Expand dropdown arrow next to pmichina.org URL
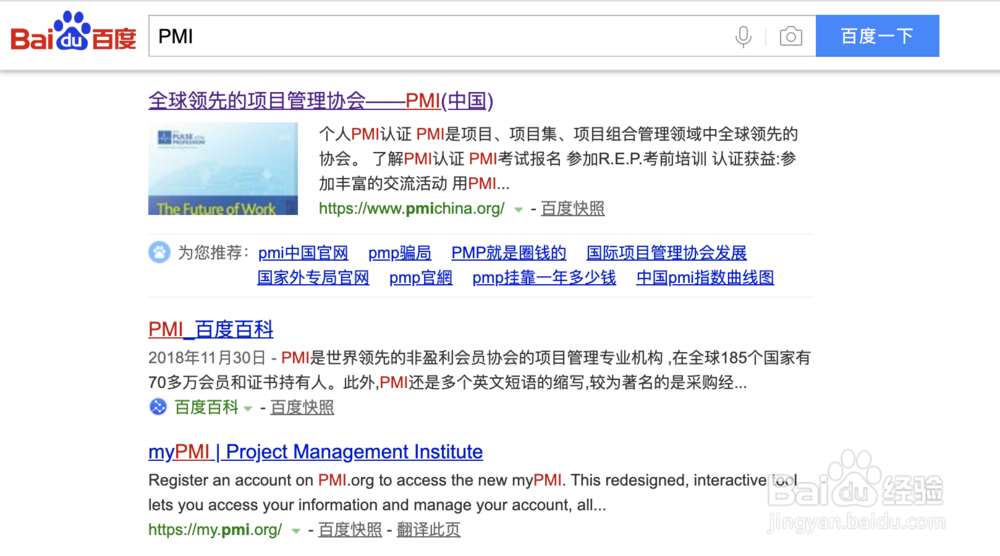 pos(518,209)
